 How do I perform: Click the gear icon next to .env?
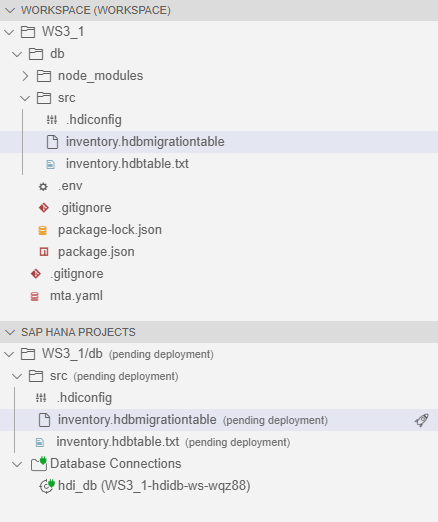(43, 186)
